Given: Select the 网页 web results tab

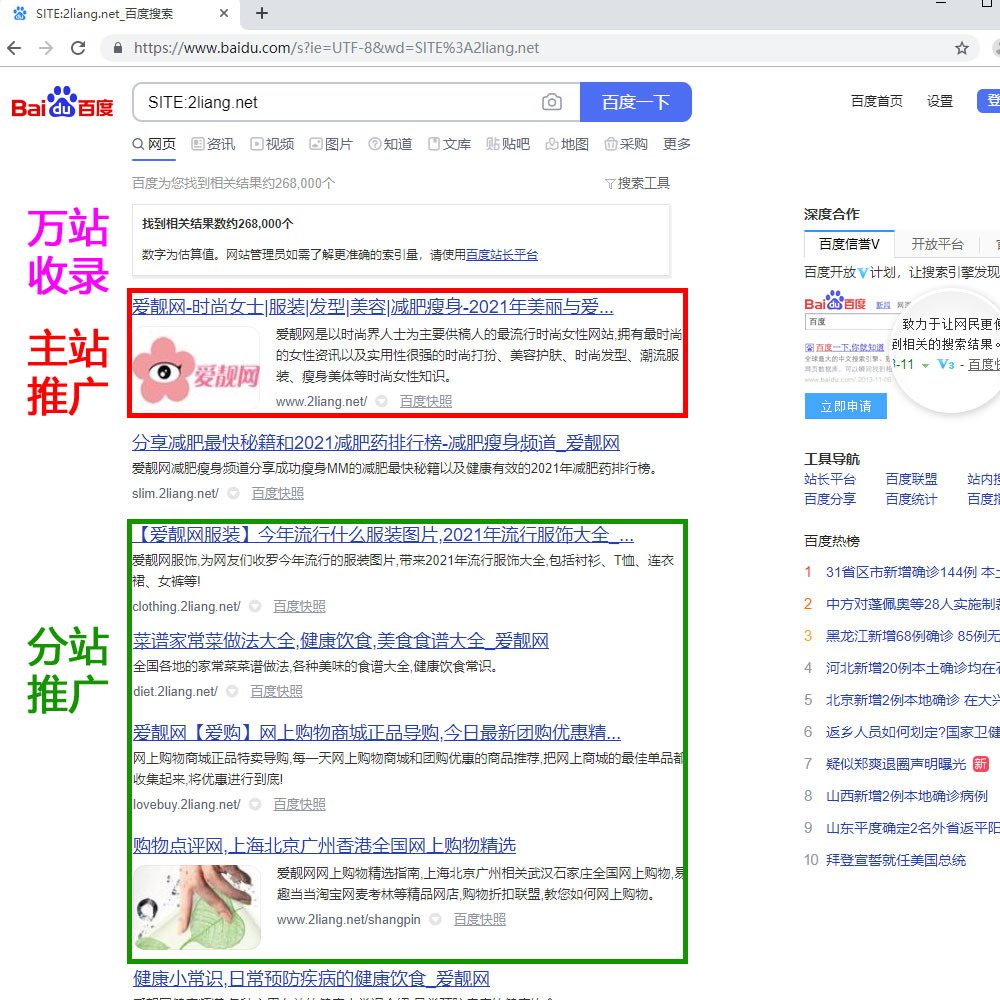Looking at the screenshot, I should [154, 144].
